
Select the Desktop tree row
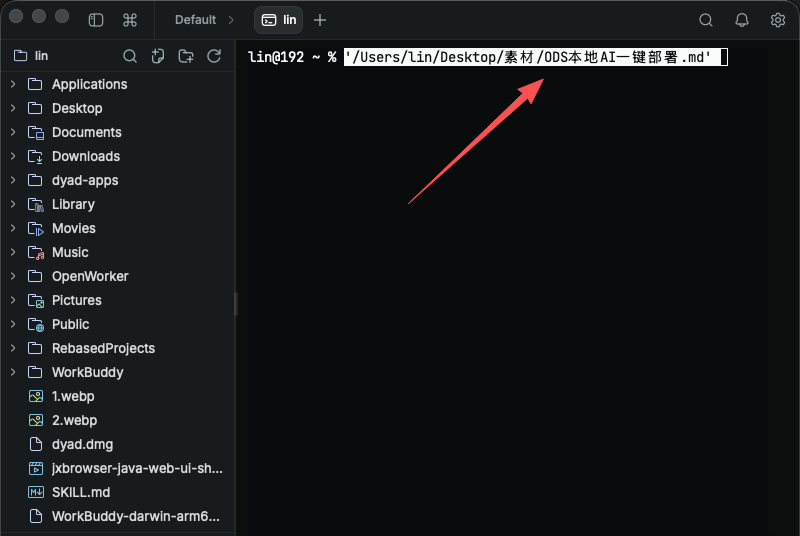pos(117,108)
